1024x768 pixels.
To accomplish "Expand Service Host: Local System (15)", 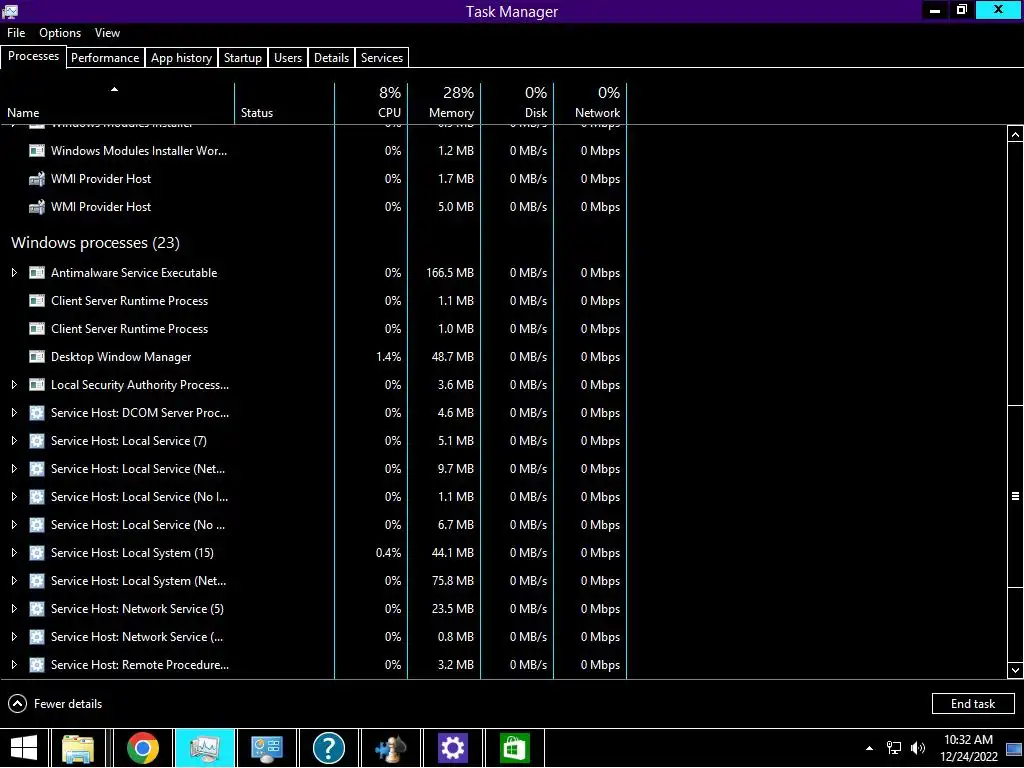I will tap(14, 553).
